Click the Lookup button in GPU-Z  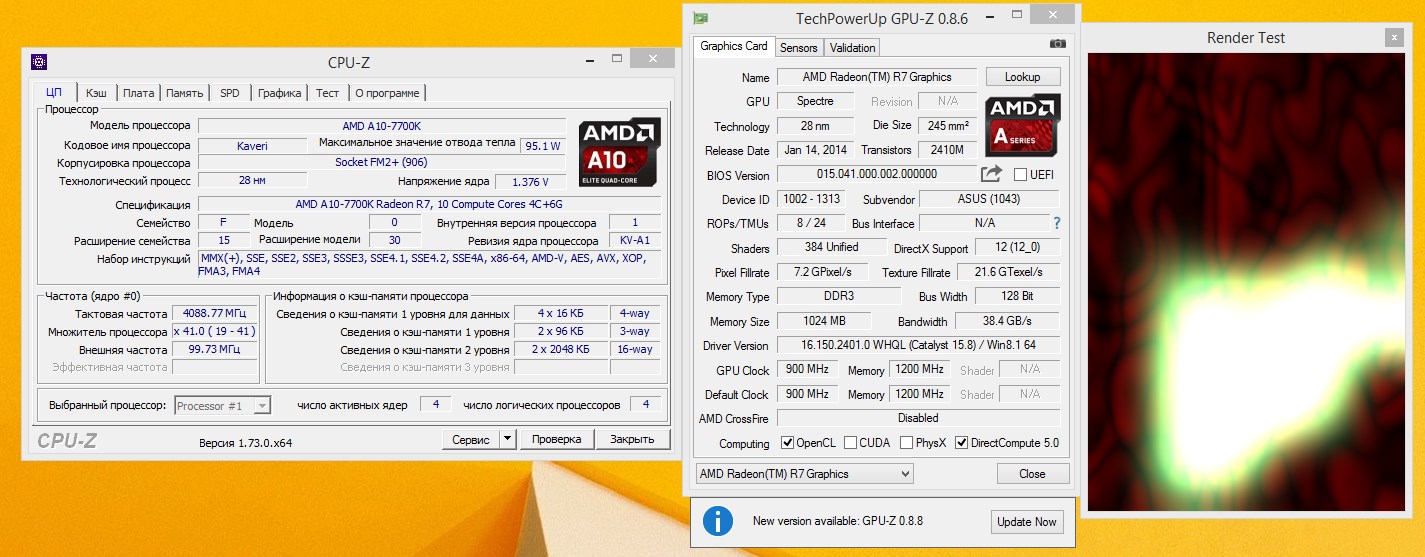click(1023, 77)
